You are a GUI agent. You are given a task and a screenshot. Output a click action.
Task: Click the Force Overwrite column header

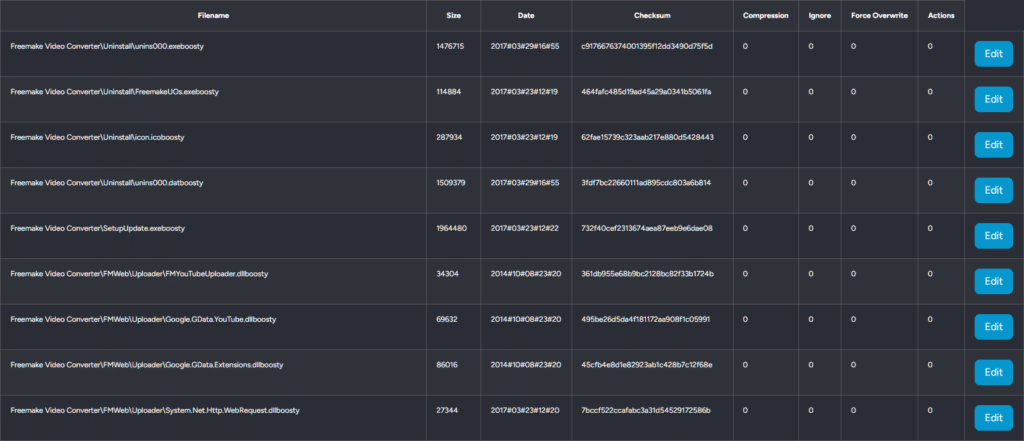click(x=879, y=16)
